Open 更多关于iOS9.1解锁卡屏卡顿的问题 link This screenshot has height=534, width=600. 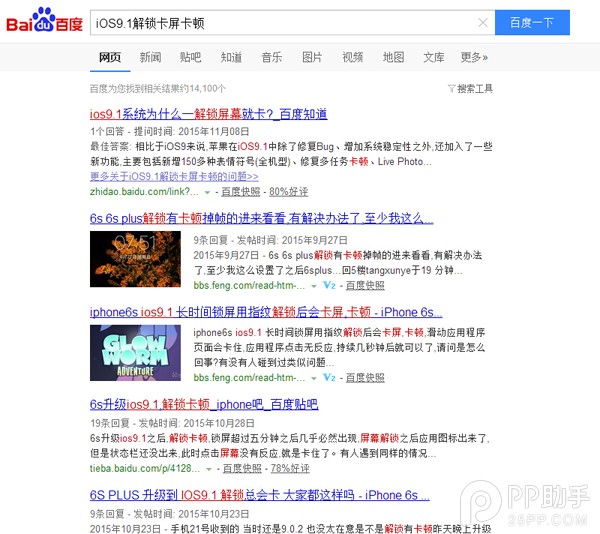pos(174,177)
